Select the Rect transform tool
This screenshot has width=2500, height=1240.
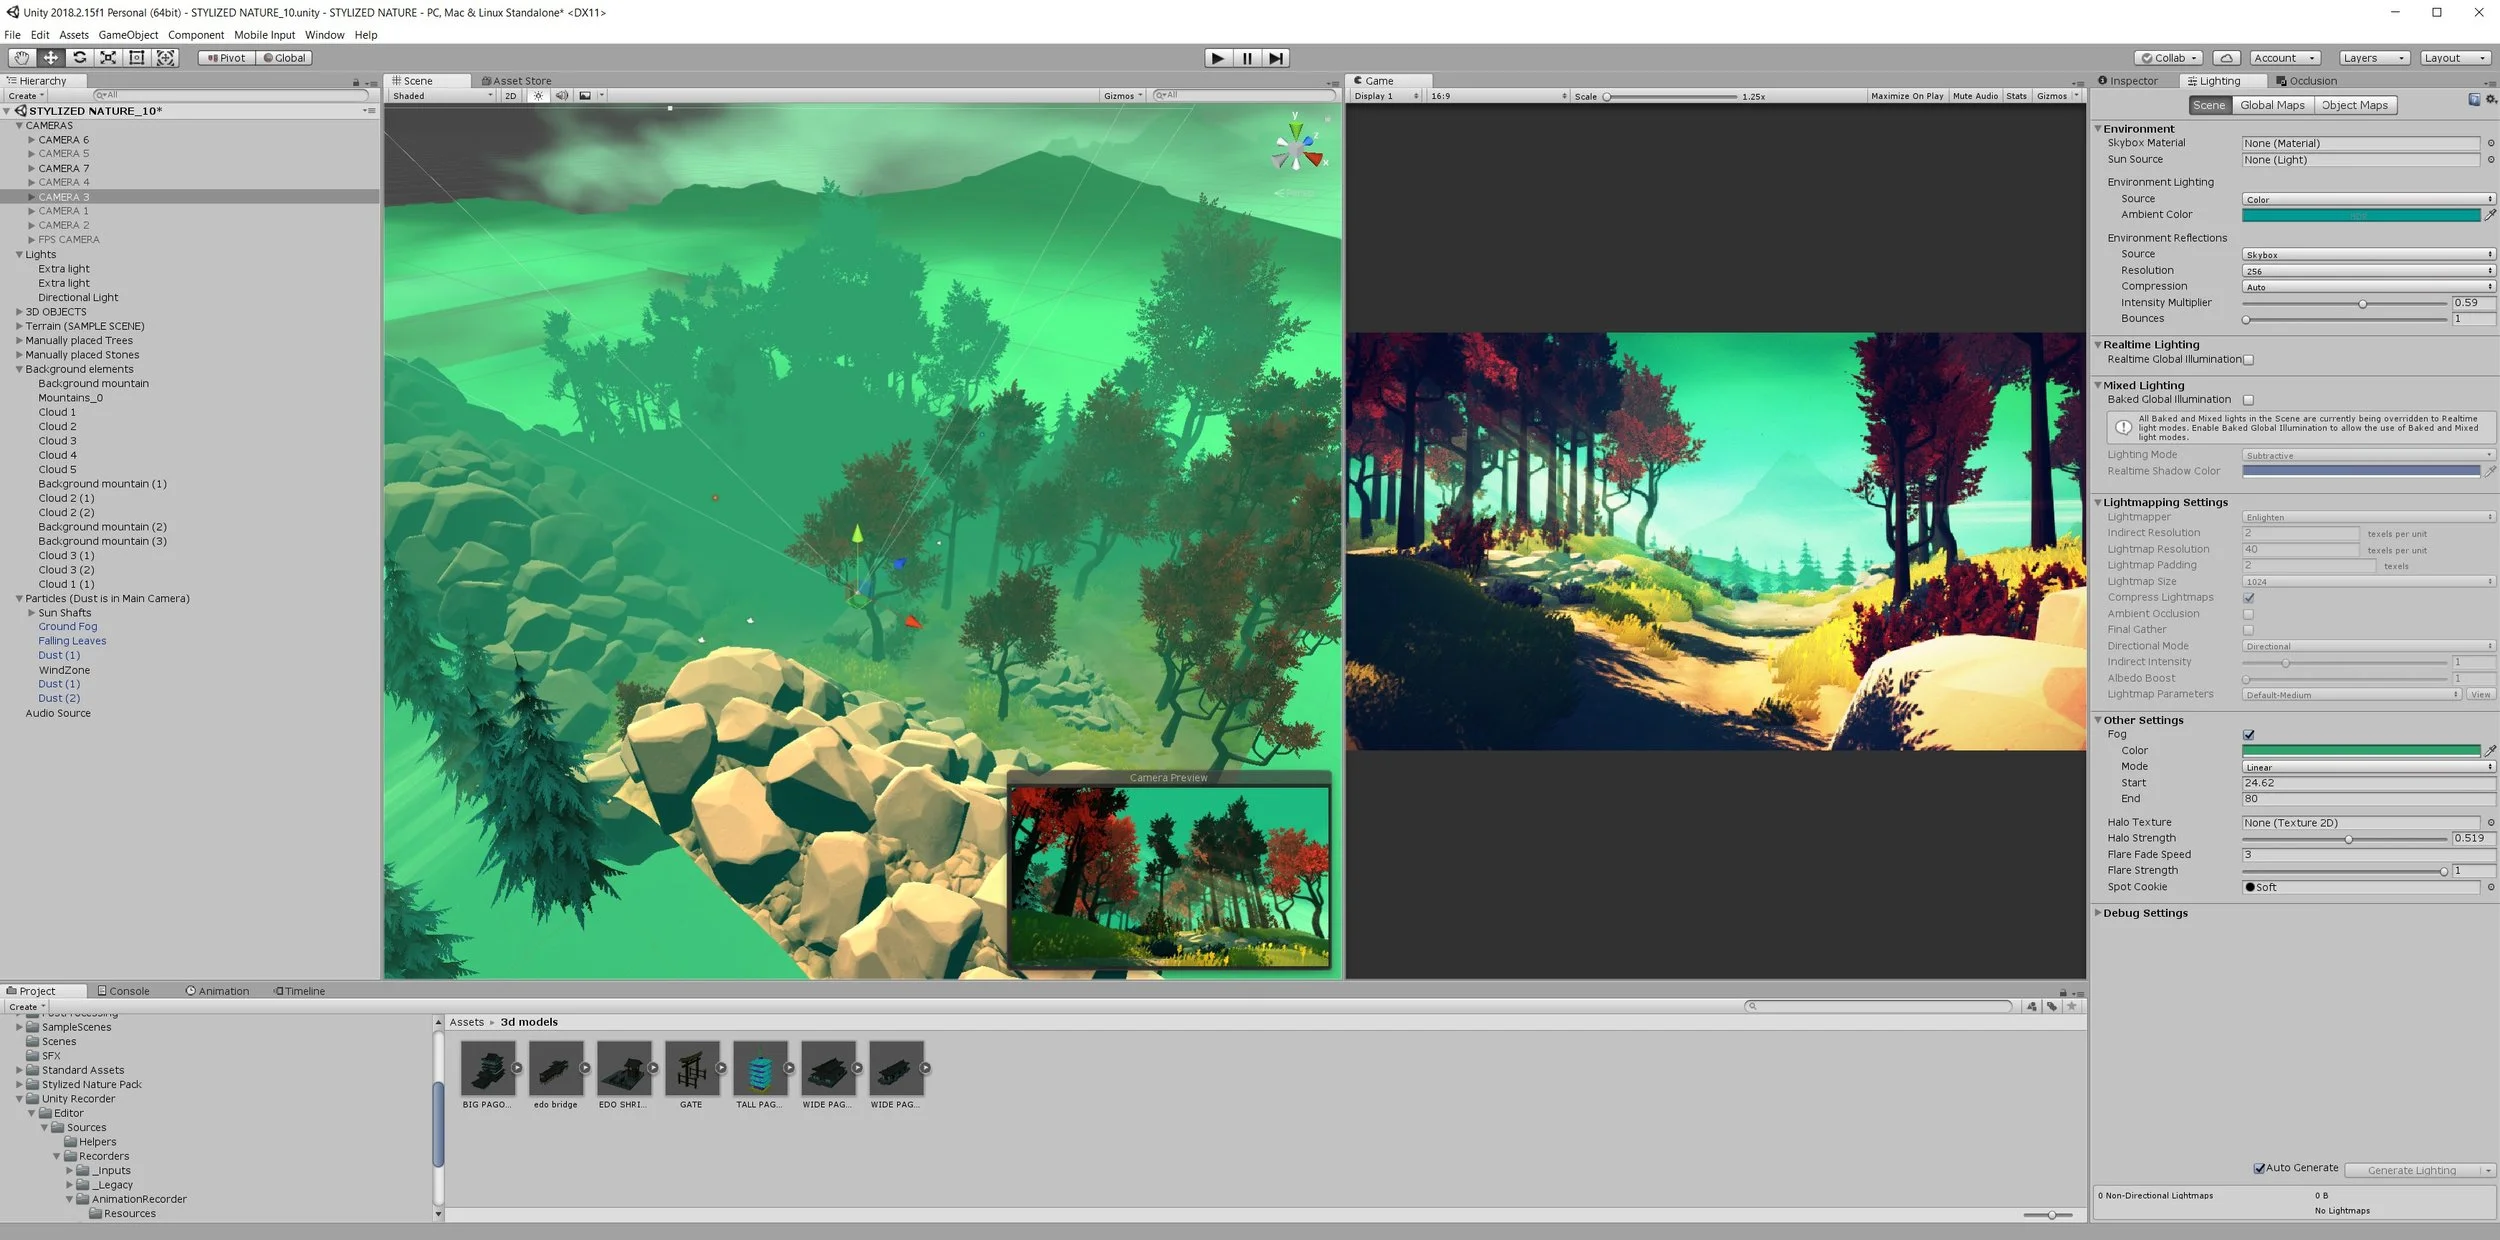click(137, 57)
